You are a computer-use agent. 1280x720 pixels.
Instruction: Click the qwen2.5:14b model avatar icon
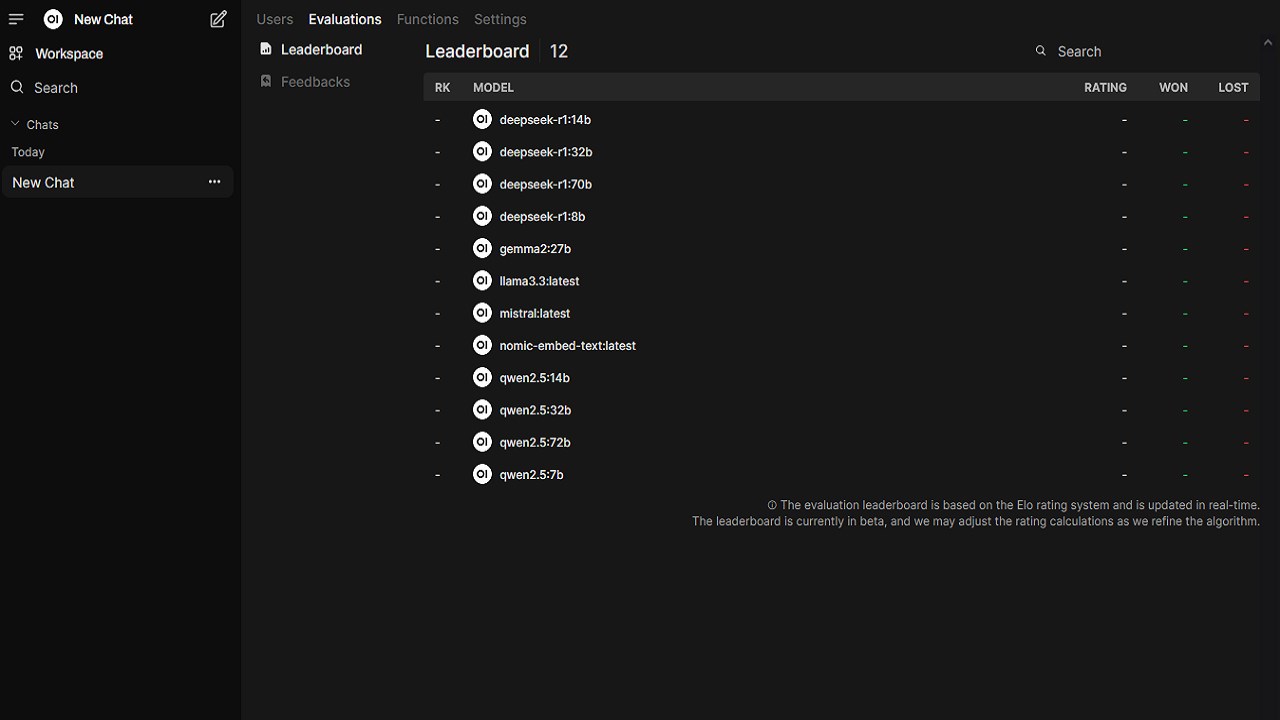pos(482,377)
